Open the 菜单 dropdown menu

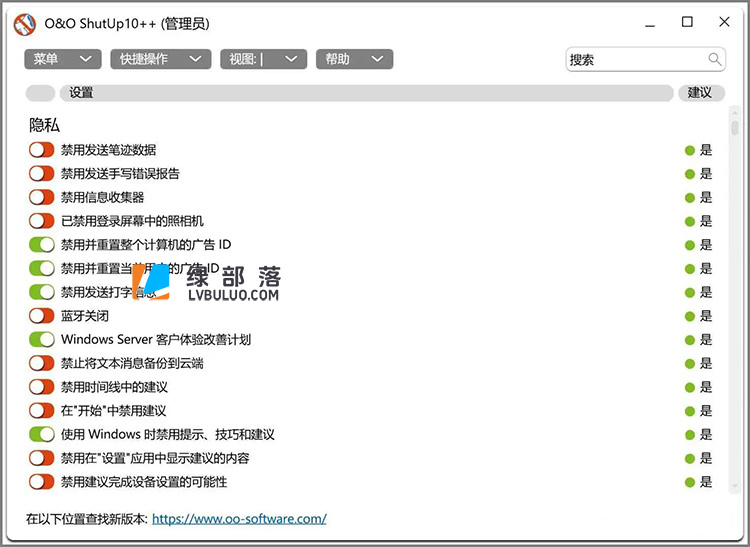63,59
